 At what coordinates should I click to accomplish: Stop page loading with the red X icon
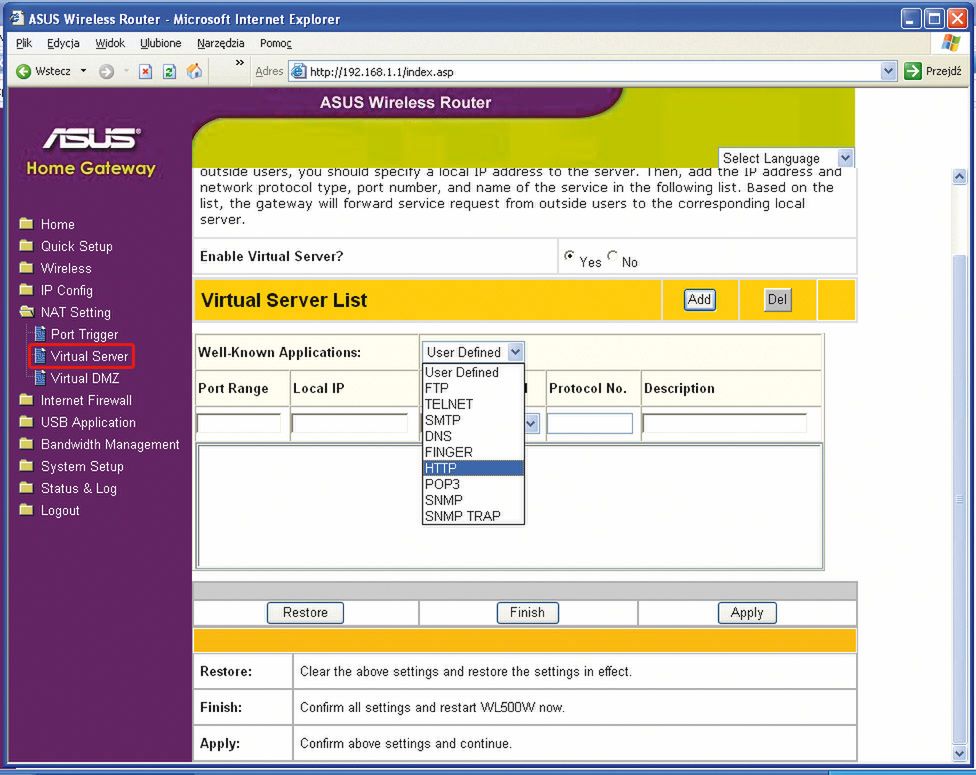(145, 72)
